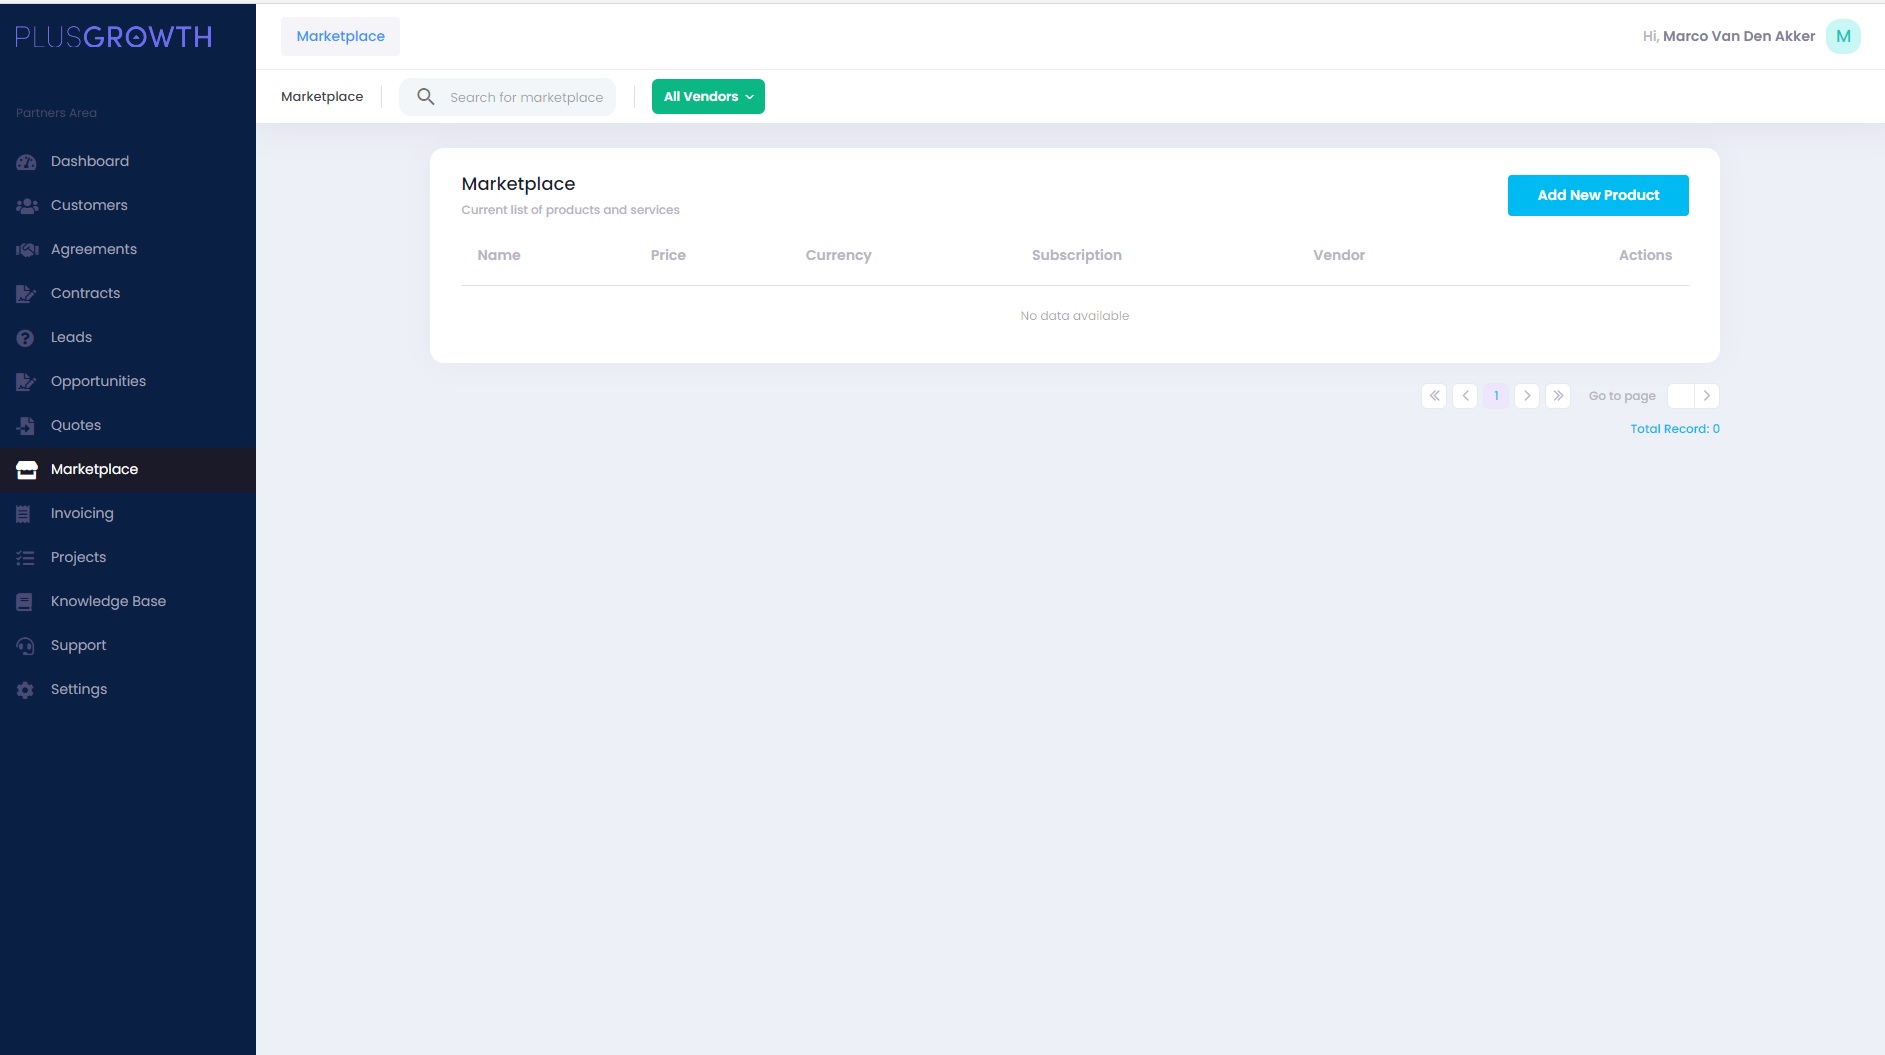1885x1055 pixels.
Task: Open Knowledge Base from sidebar
Action: tap(108, 601)
